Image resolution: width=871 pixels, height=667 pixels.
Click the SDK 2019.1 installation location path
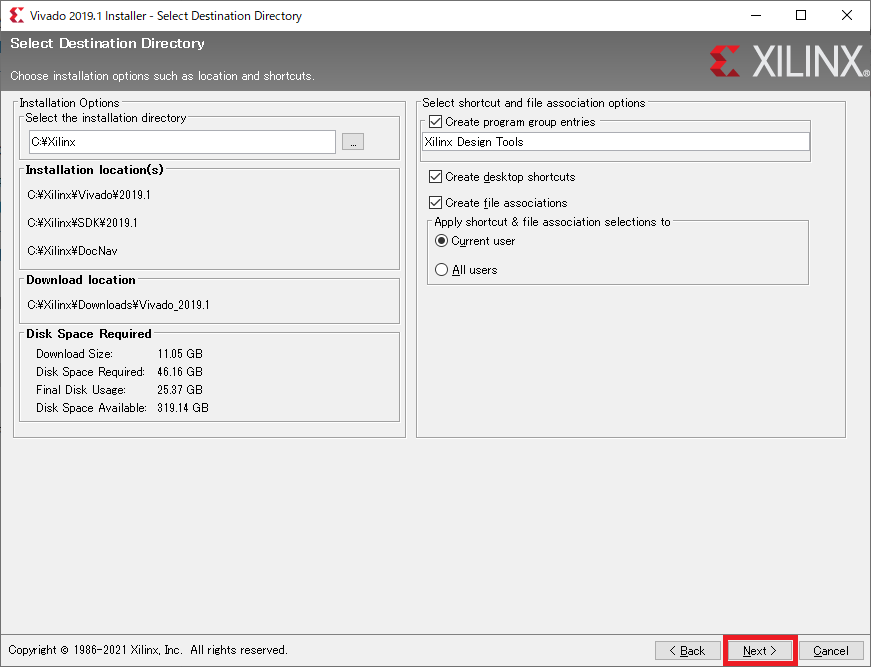click(83, 223)
